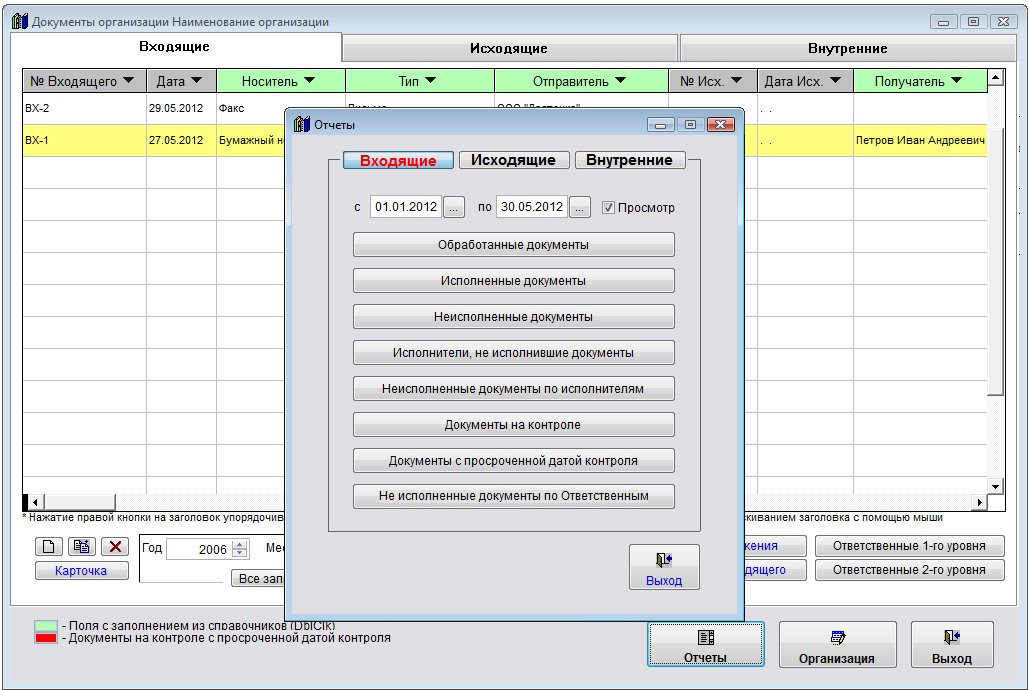Open Не исполненные документы по Ответственным report

tap(514, 496)
